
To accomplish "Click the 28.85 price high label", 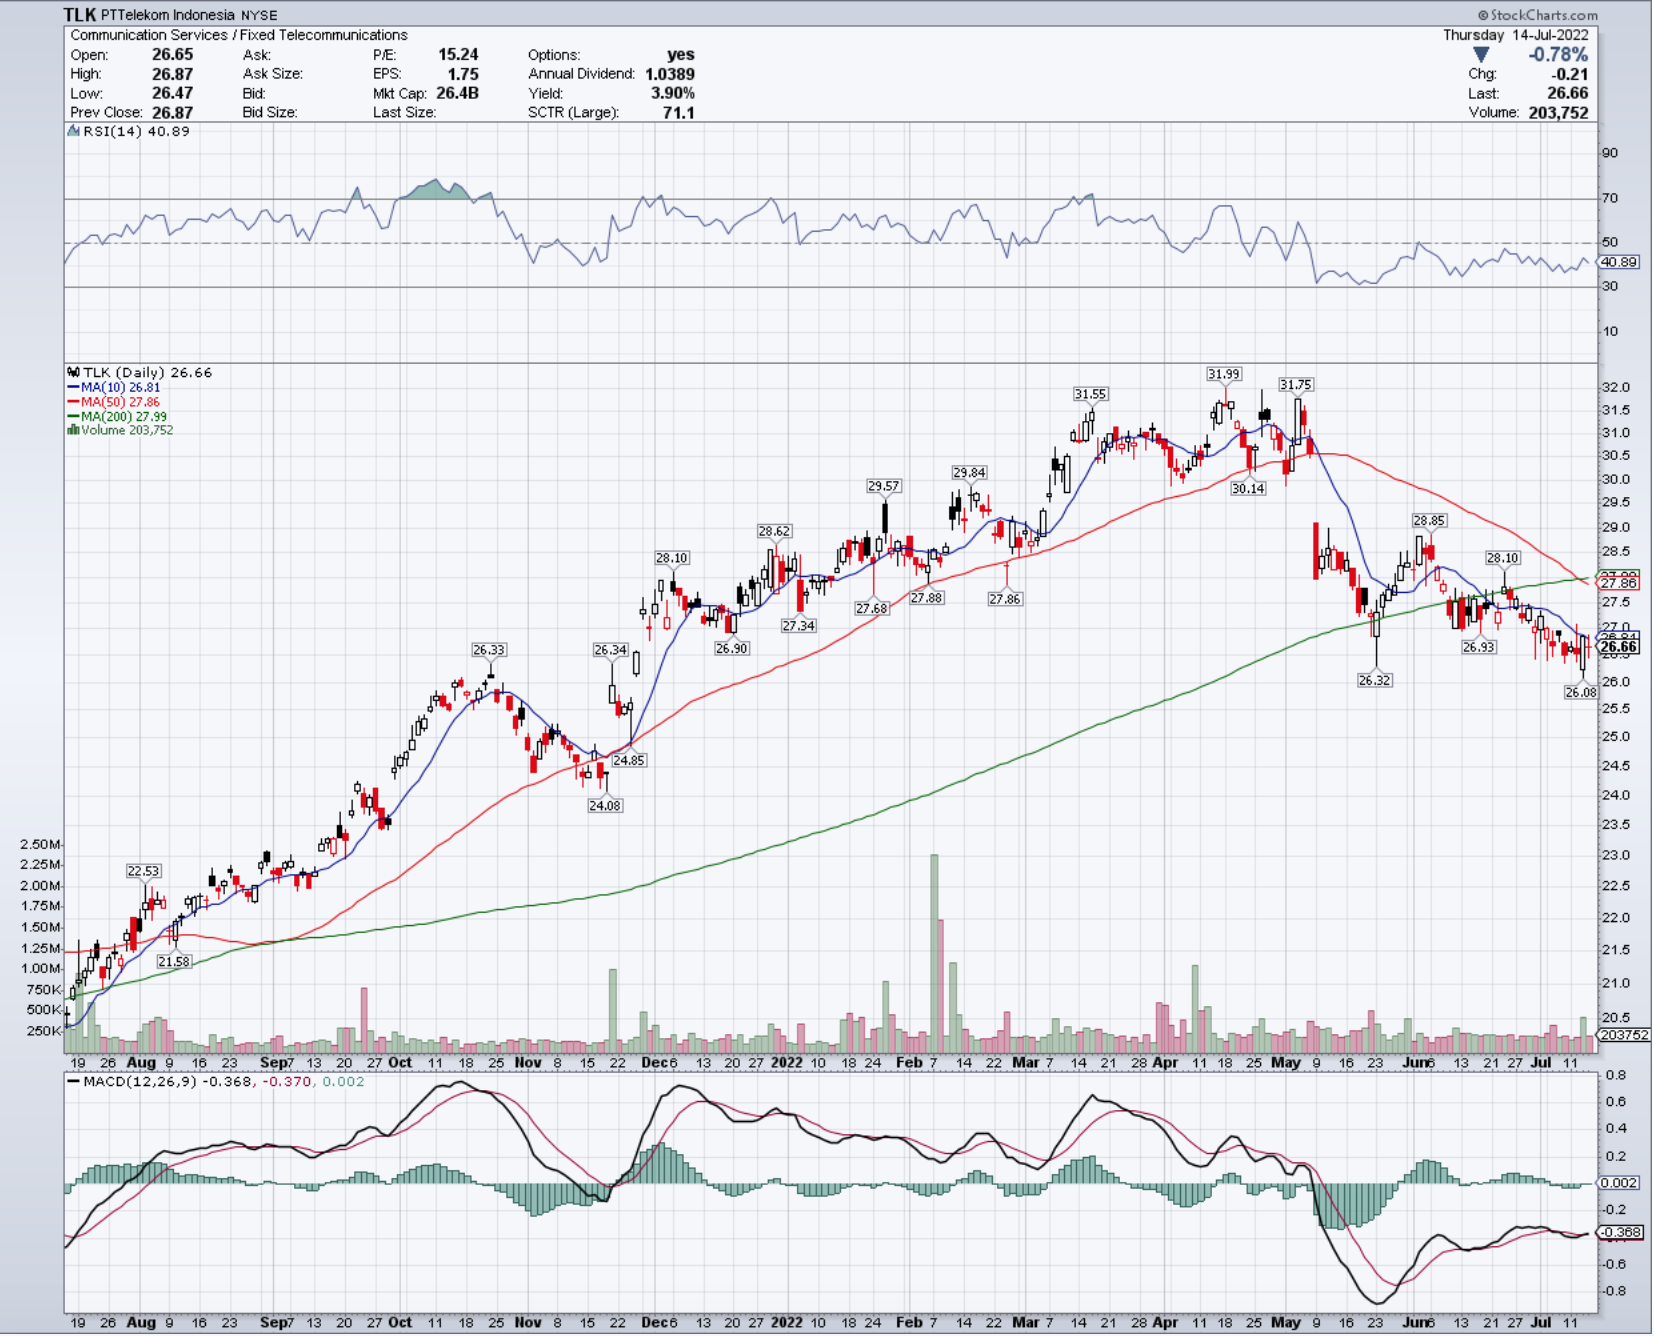I will tap(1429, 520).
